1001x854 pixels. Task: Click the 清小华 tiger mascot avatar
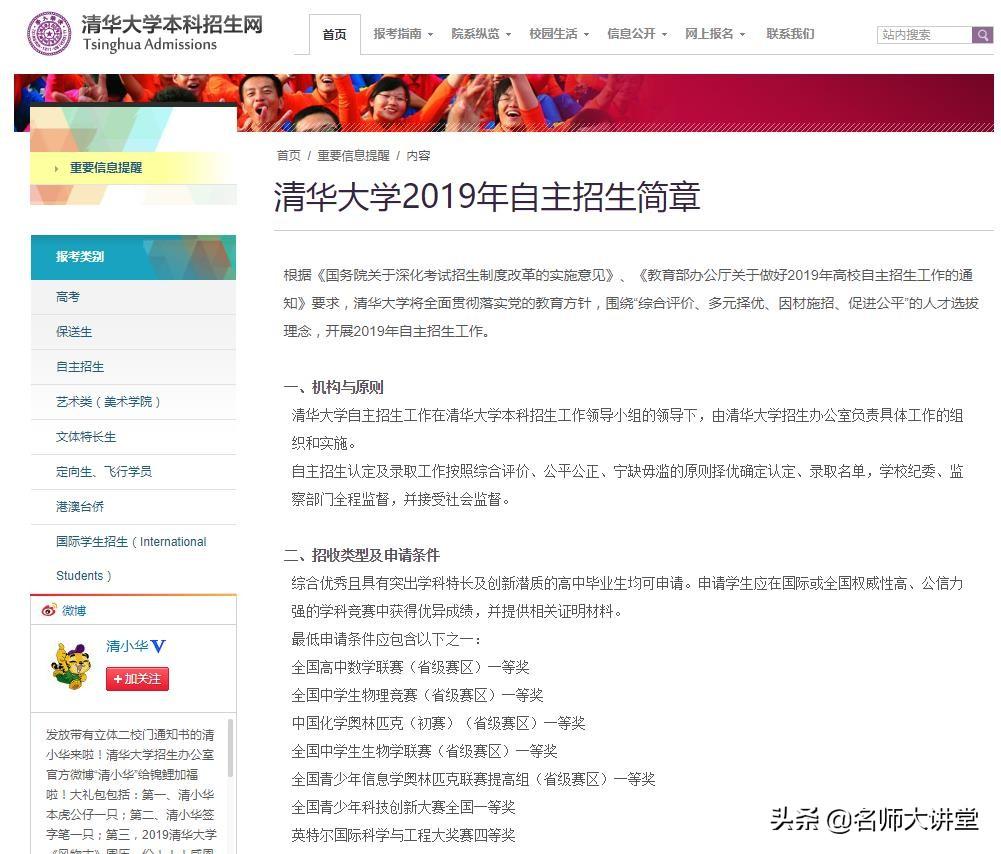[70, 666]
